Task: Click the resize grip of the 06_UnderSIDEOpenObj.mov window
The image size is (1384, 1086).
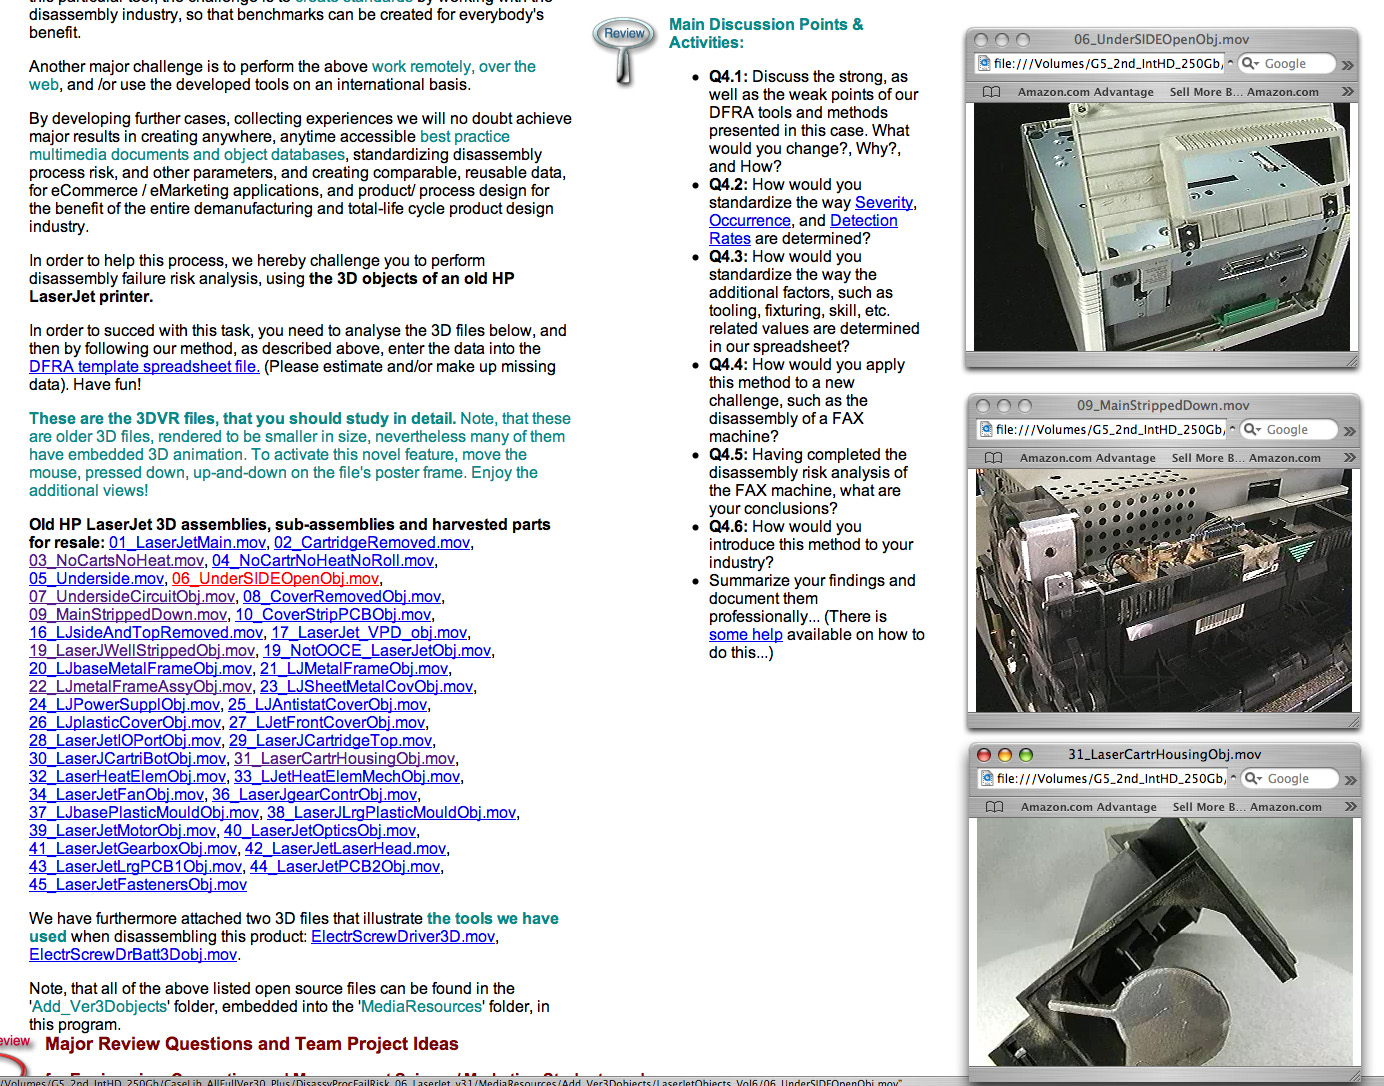Action: coord(1350,360)
